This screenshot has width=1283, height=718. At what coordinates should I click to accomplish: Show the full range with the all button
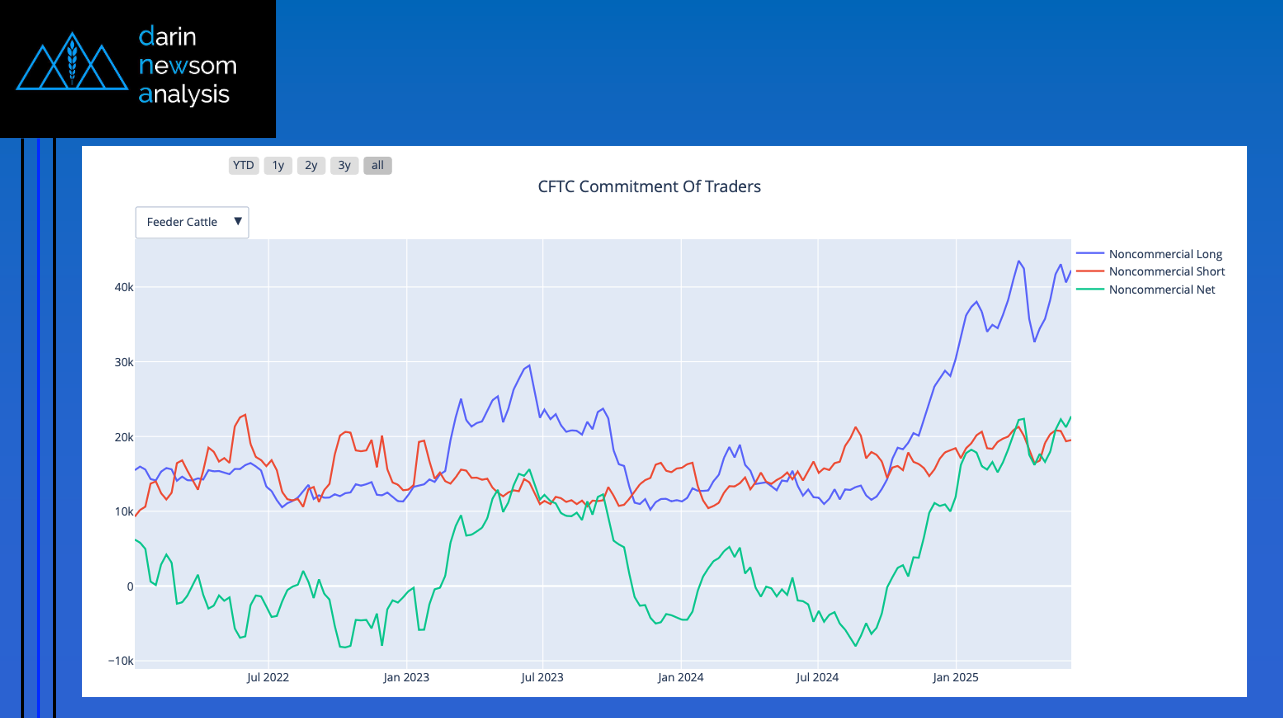click(x=377, y=166)
